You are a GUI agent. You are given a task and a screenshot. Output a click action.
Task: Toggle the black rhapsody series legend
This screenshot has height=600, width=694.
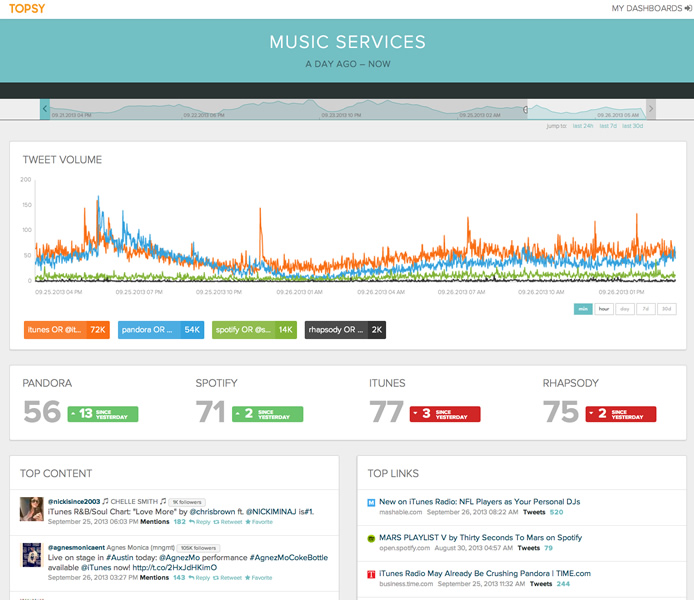tap(345, 330)
